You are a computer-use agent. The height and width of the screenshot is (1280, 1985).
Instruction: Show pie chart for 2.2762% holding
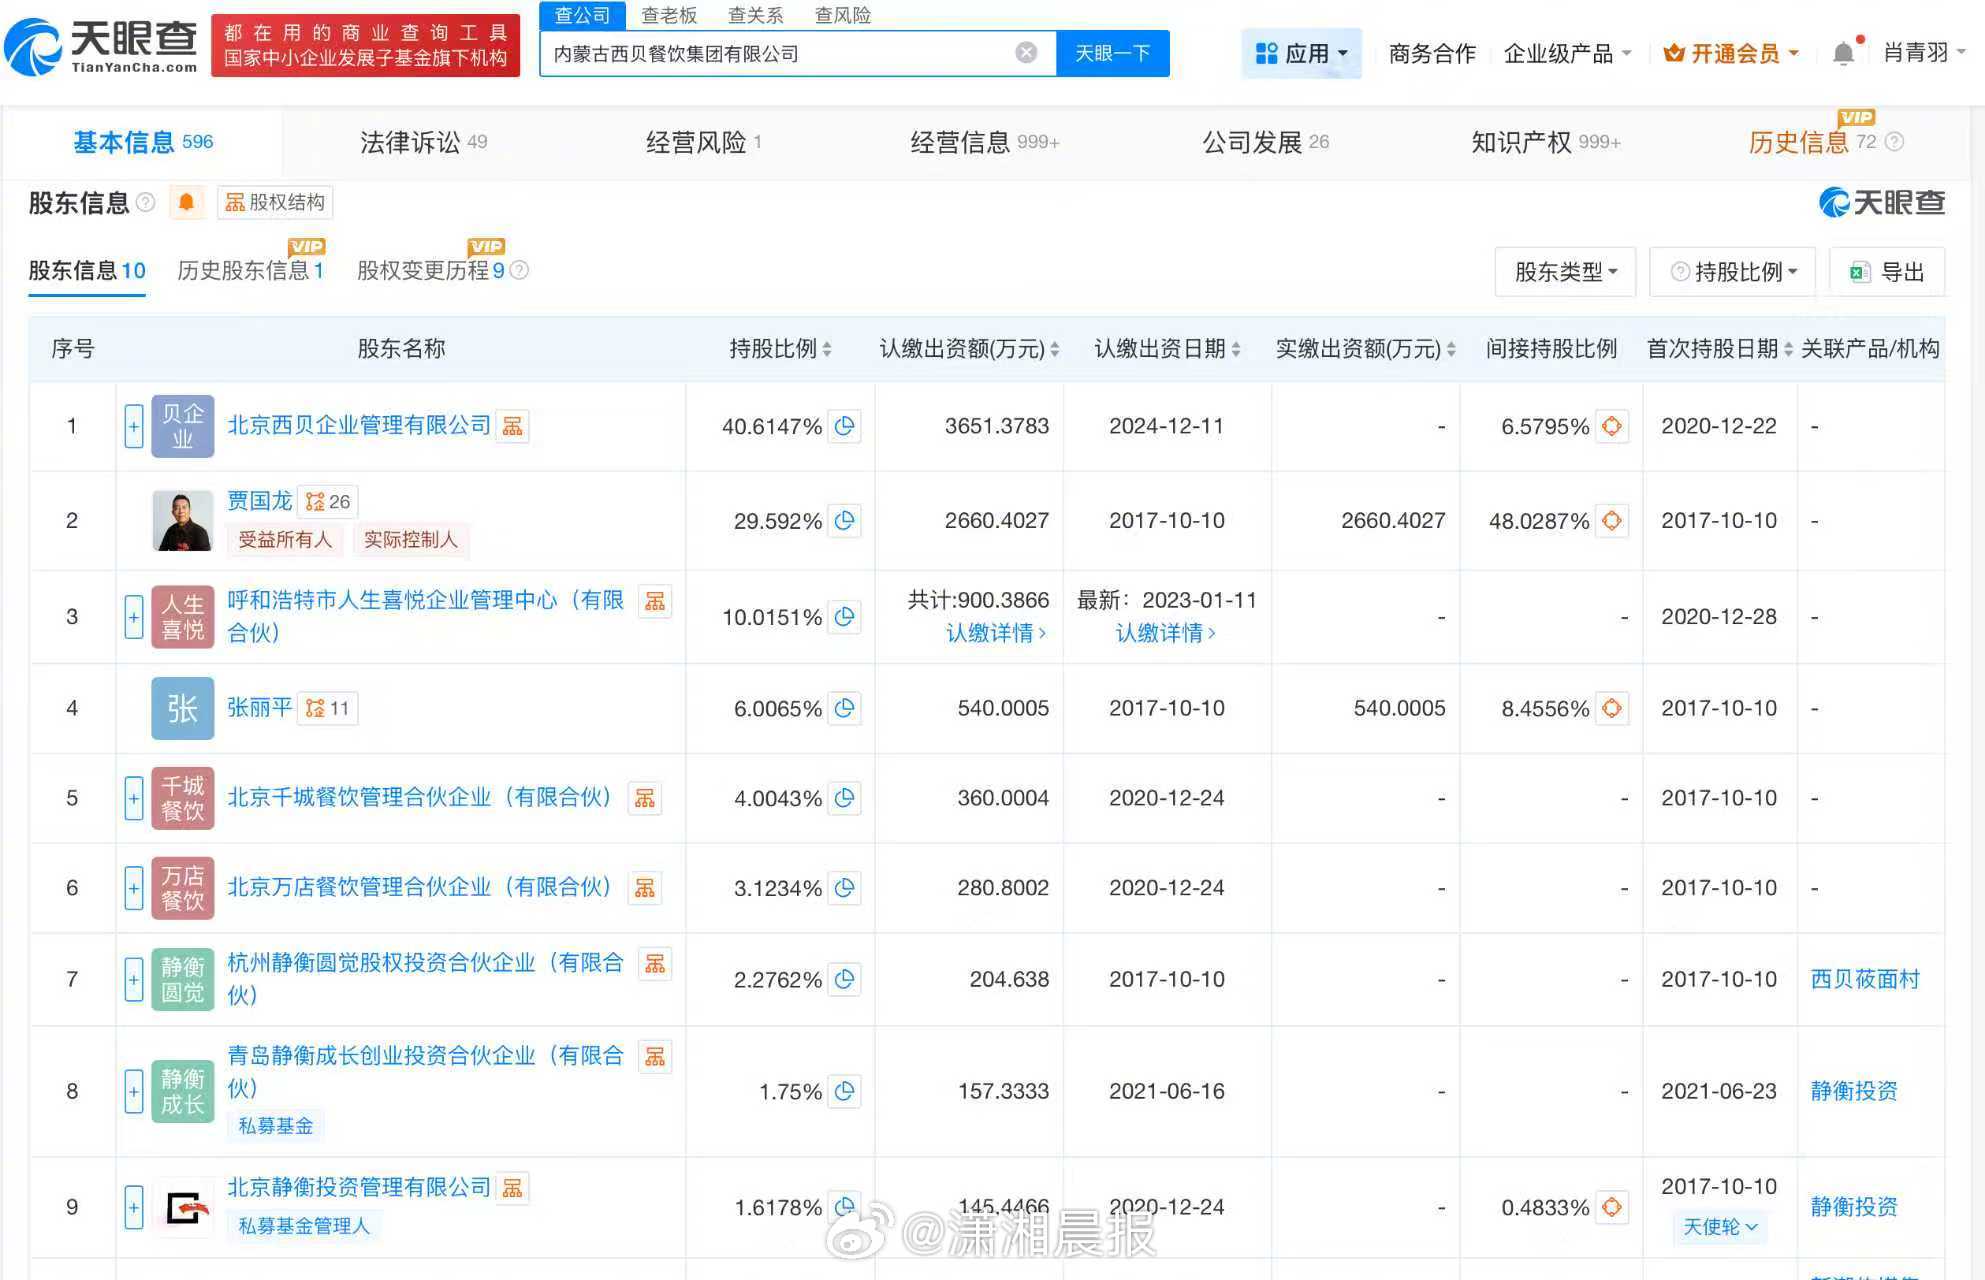[845, 979]
